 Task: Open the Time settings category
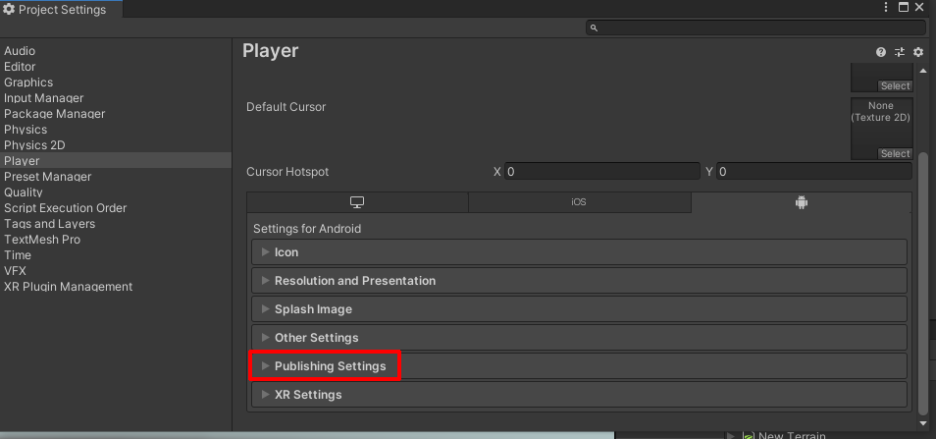17,255
